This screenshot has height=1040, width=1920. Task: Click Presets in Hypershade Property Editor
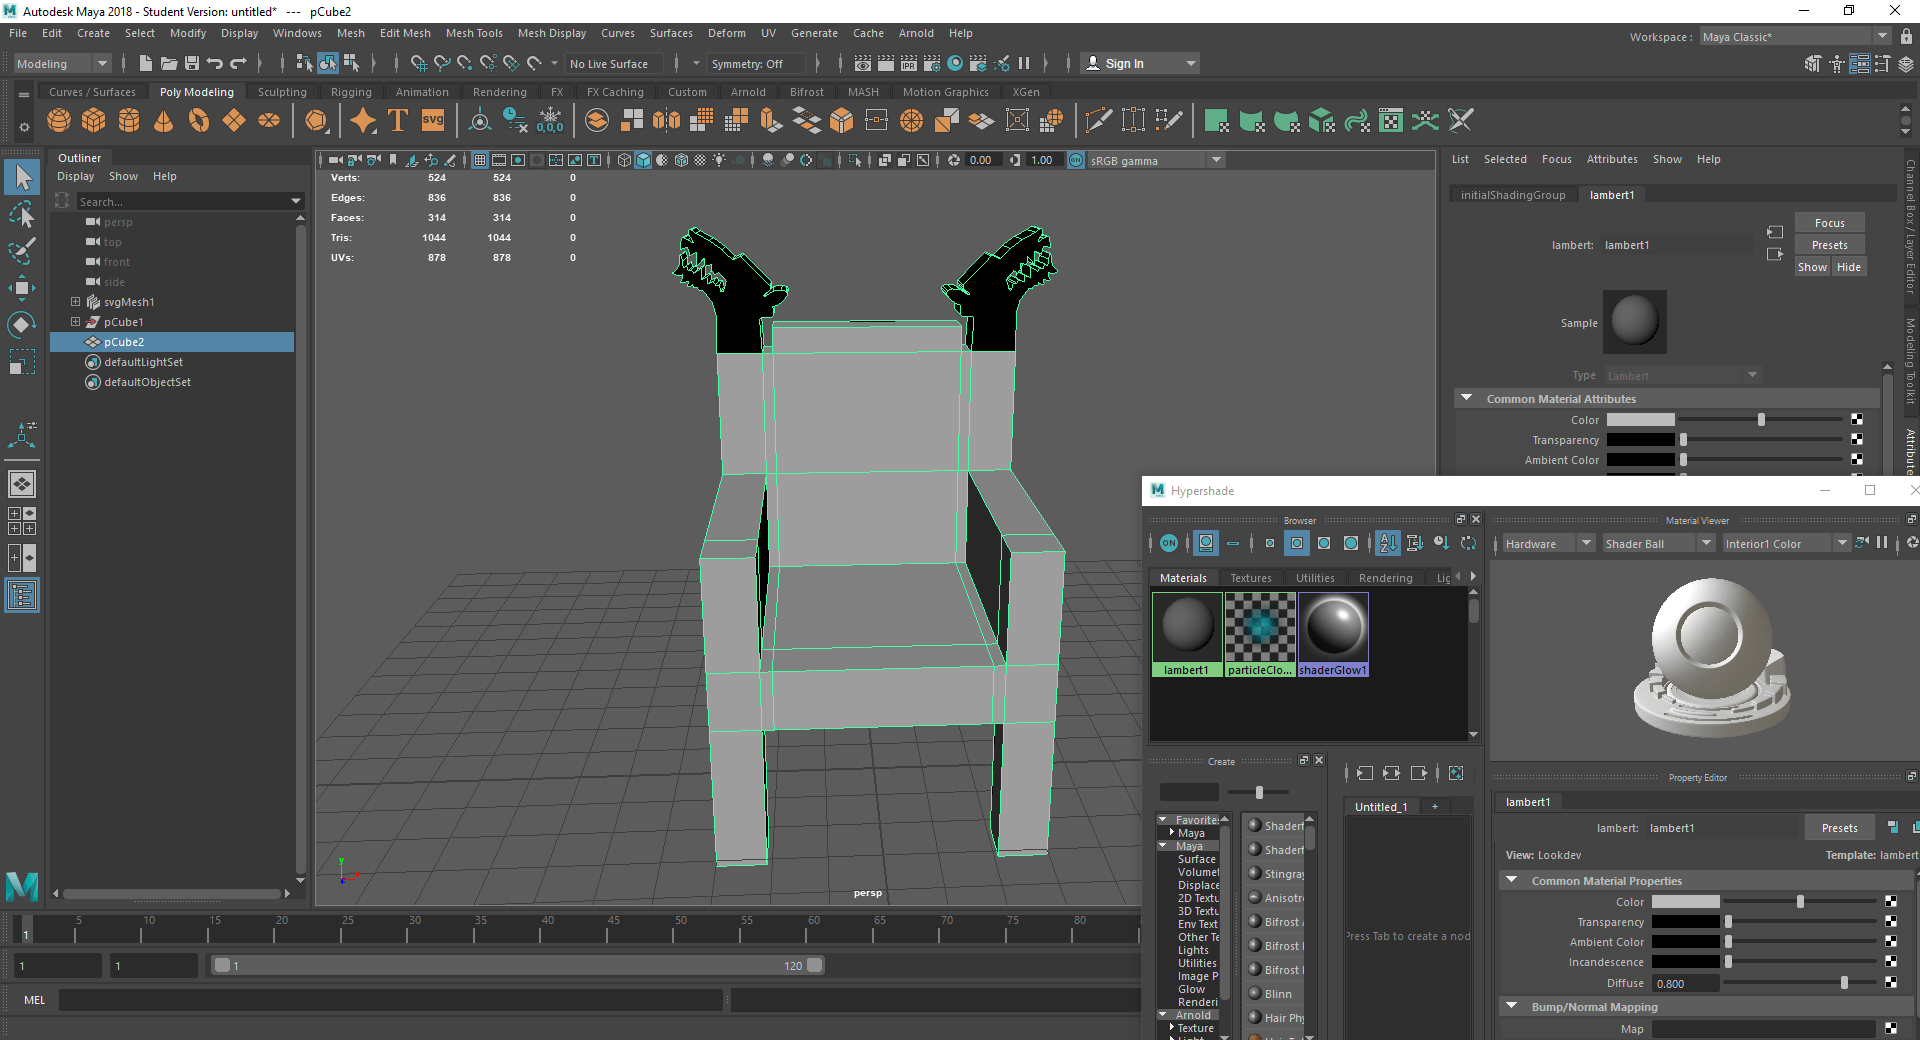1839,828
